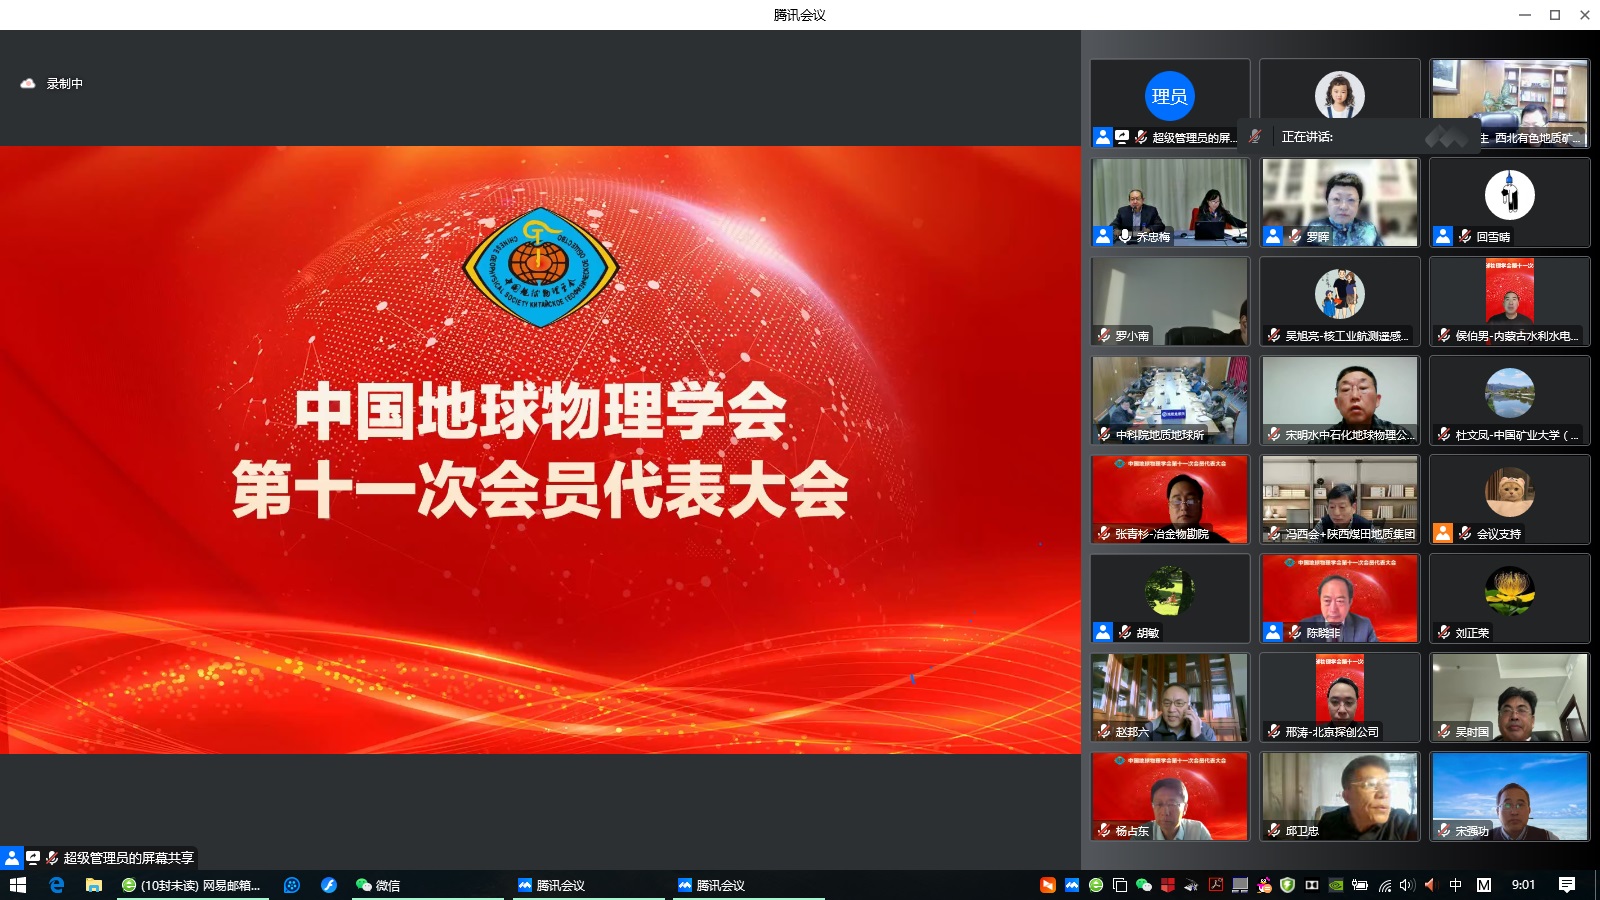This screenshot has width=1600, height=900.
Task: Click the muted mic icon next to 陈晓非
Action: click(1295, 632)
